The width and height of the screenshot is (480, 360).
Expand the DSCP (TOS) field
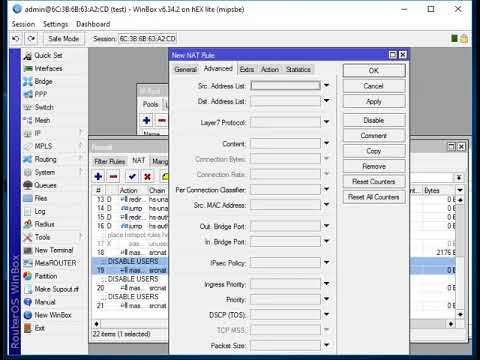(x=327, y=314)
